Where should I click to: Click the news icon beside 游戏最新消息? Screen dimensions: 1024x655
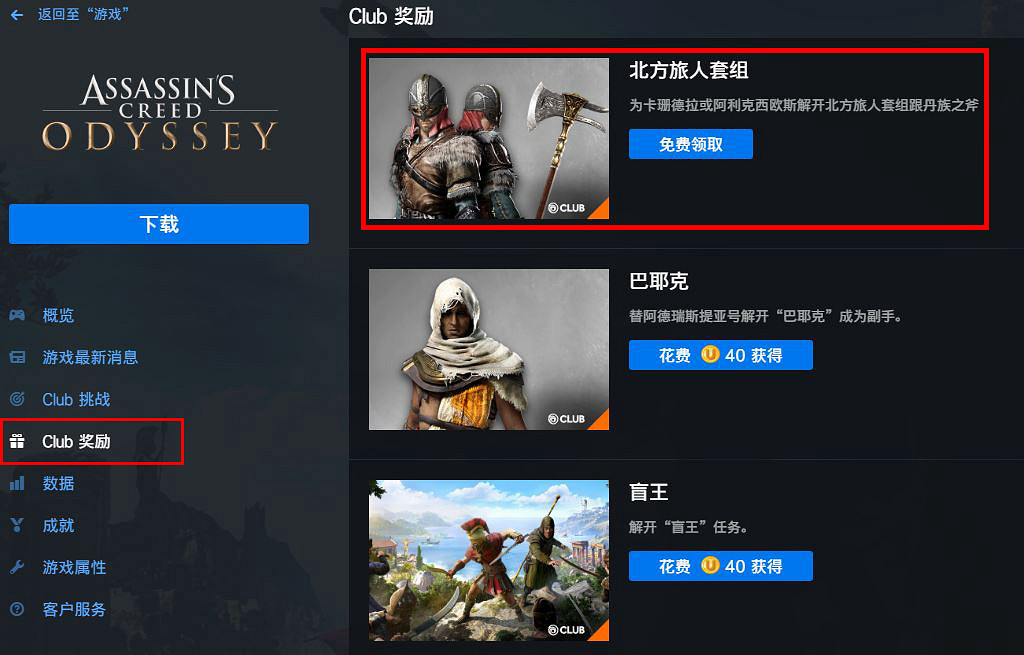point(17,357)
